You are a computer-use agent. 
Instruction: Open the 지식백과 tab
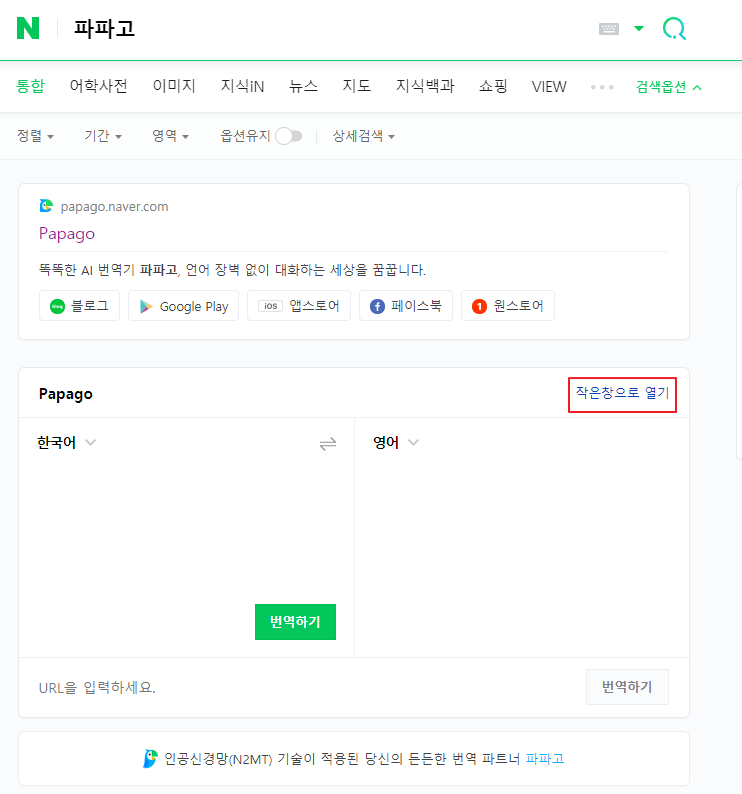coord(425,86)
